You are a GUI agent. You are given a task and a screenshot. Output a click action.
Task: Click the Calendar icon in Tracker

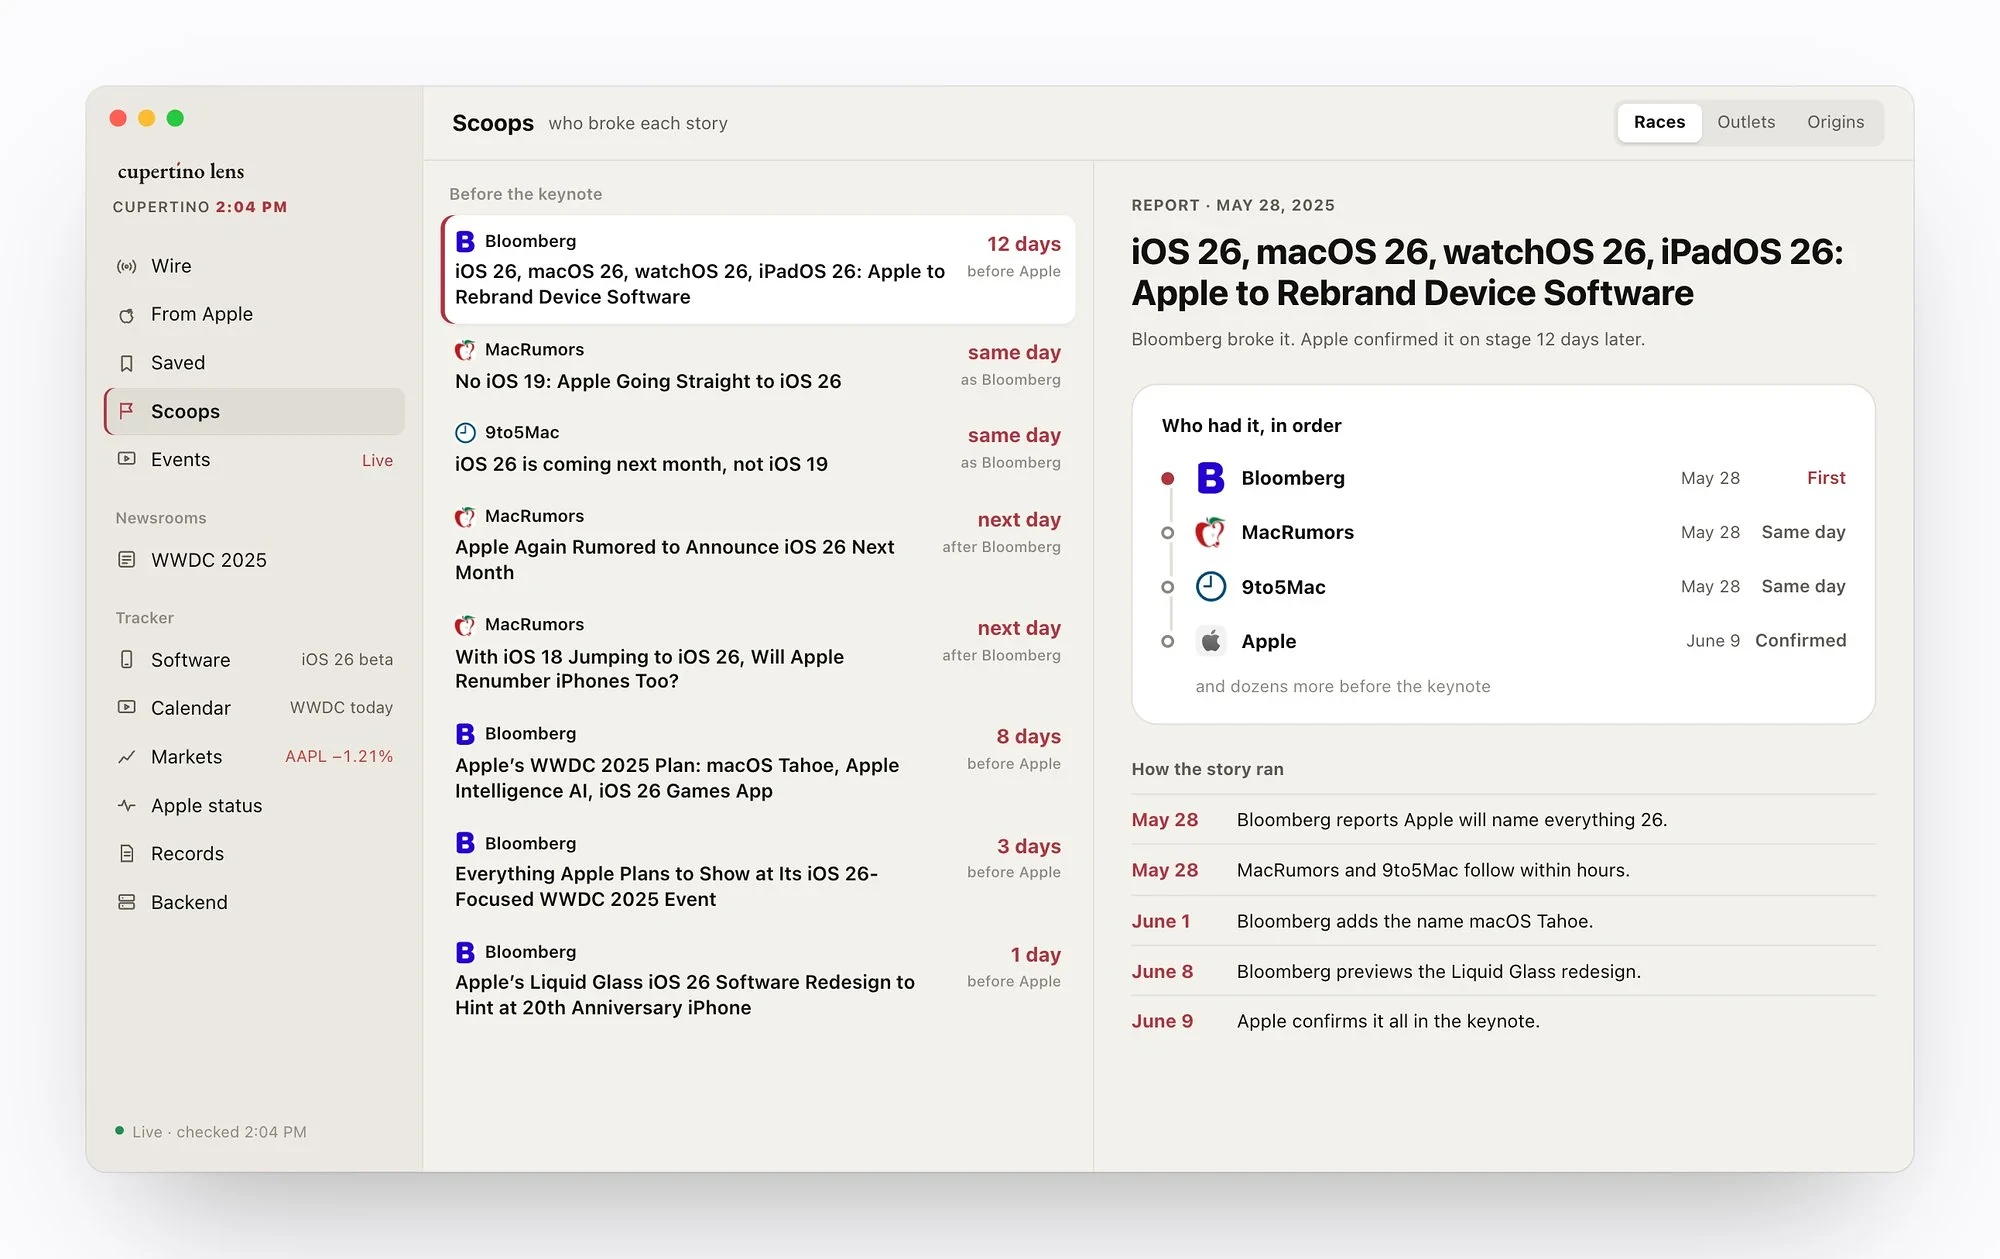[x=127, y=708]
